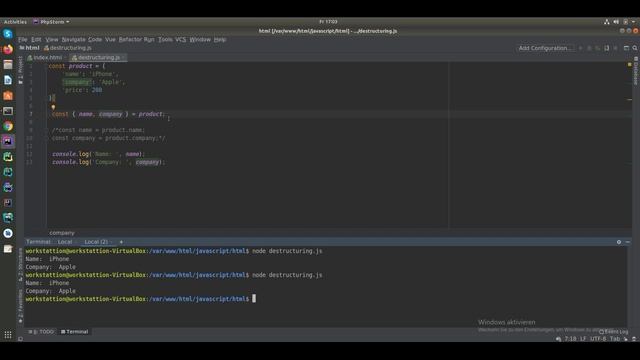Open the Window menu

pyautogui.click(x=200, y=40)
